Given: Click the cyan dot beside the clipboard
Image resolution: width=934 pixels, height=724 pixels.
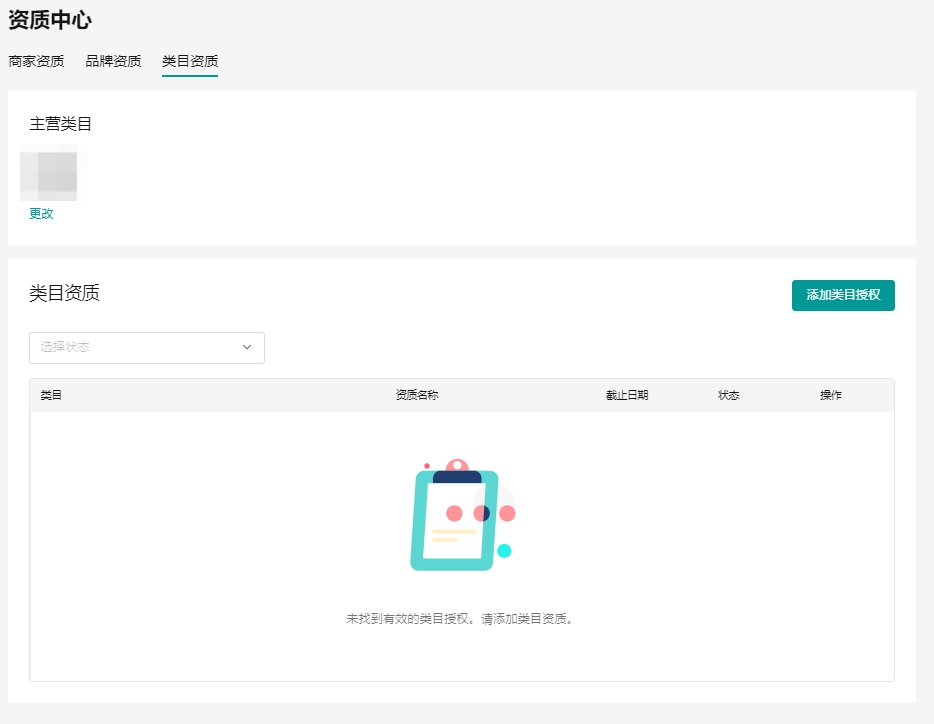Looking at the screenshot, I should click(x=504, y=551).
